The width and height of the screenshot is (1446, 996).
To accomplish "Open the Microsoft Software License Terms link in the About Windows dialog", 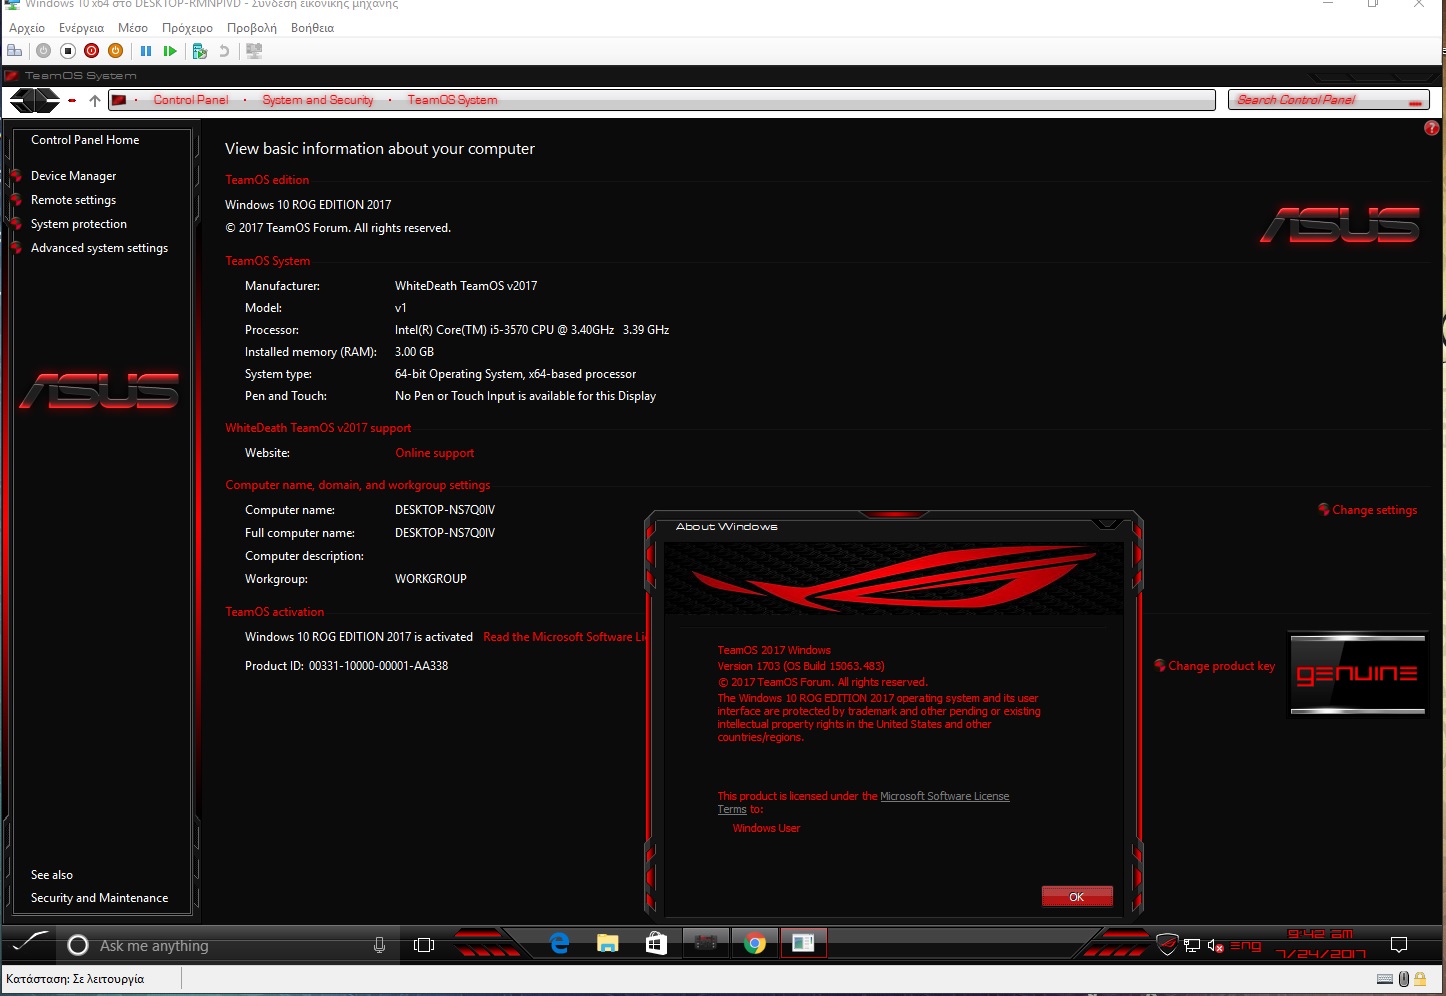I will click(x=944, y=797).
